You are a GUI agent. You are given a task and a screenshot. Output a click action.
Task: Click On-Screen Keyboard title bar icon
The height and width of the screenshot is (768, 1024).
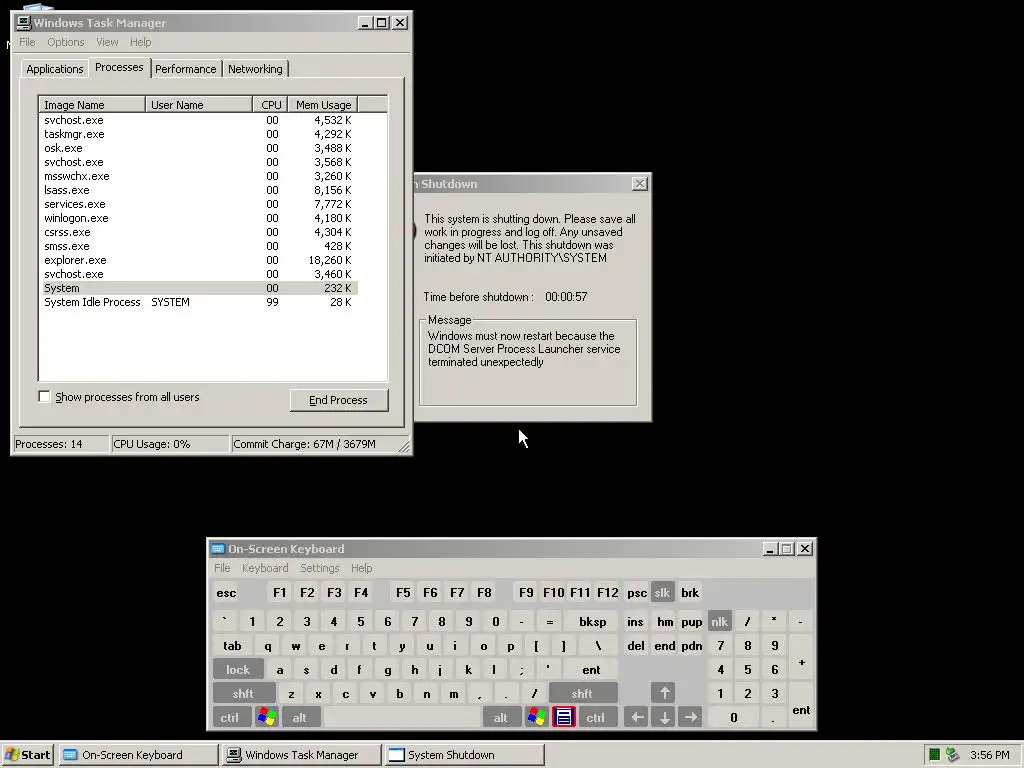click(x=218, y=549)
